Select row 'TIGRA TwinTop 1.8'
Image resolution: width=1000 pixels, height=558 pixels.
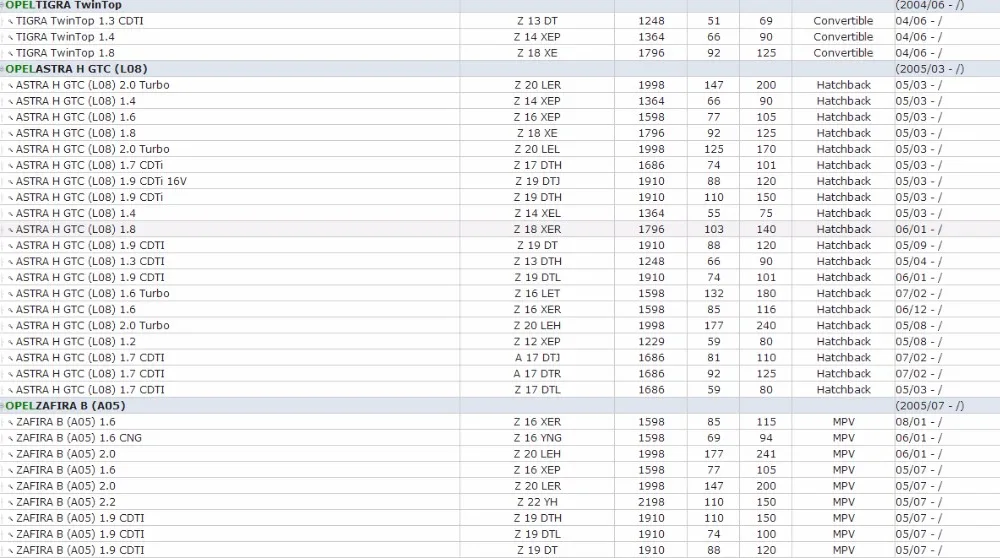(500, 53)
